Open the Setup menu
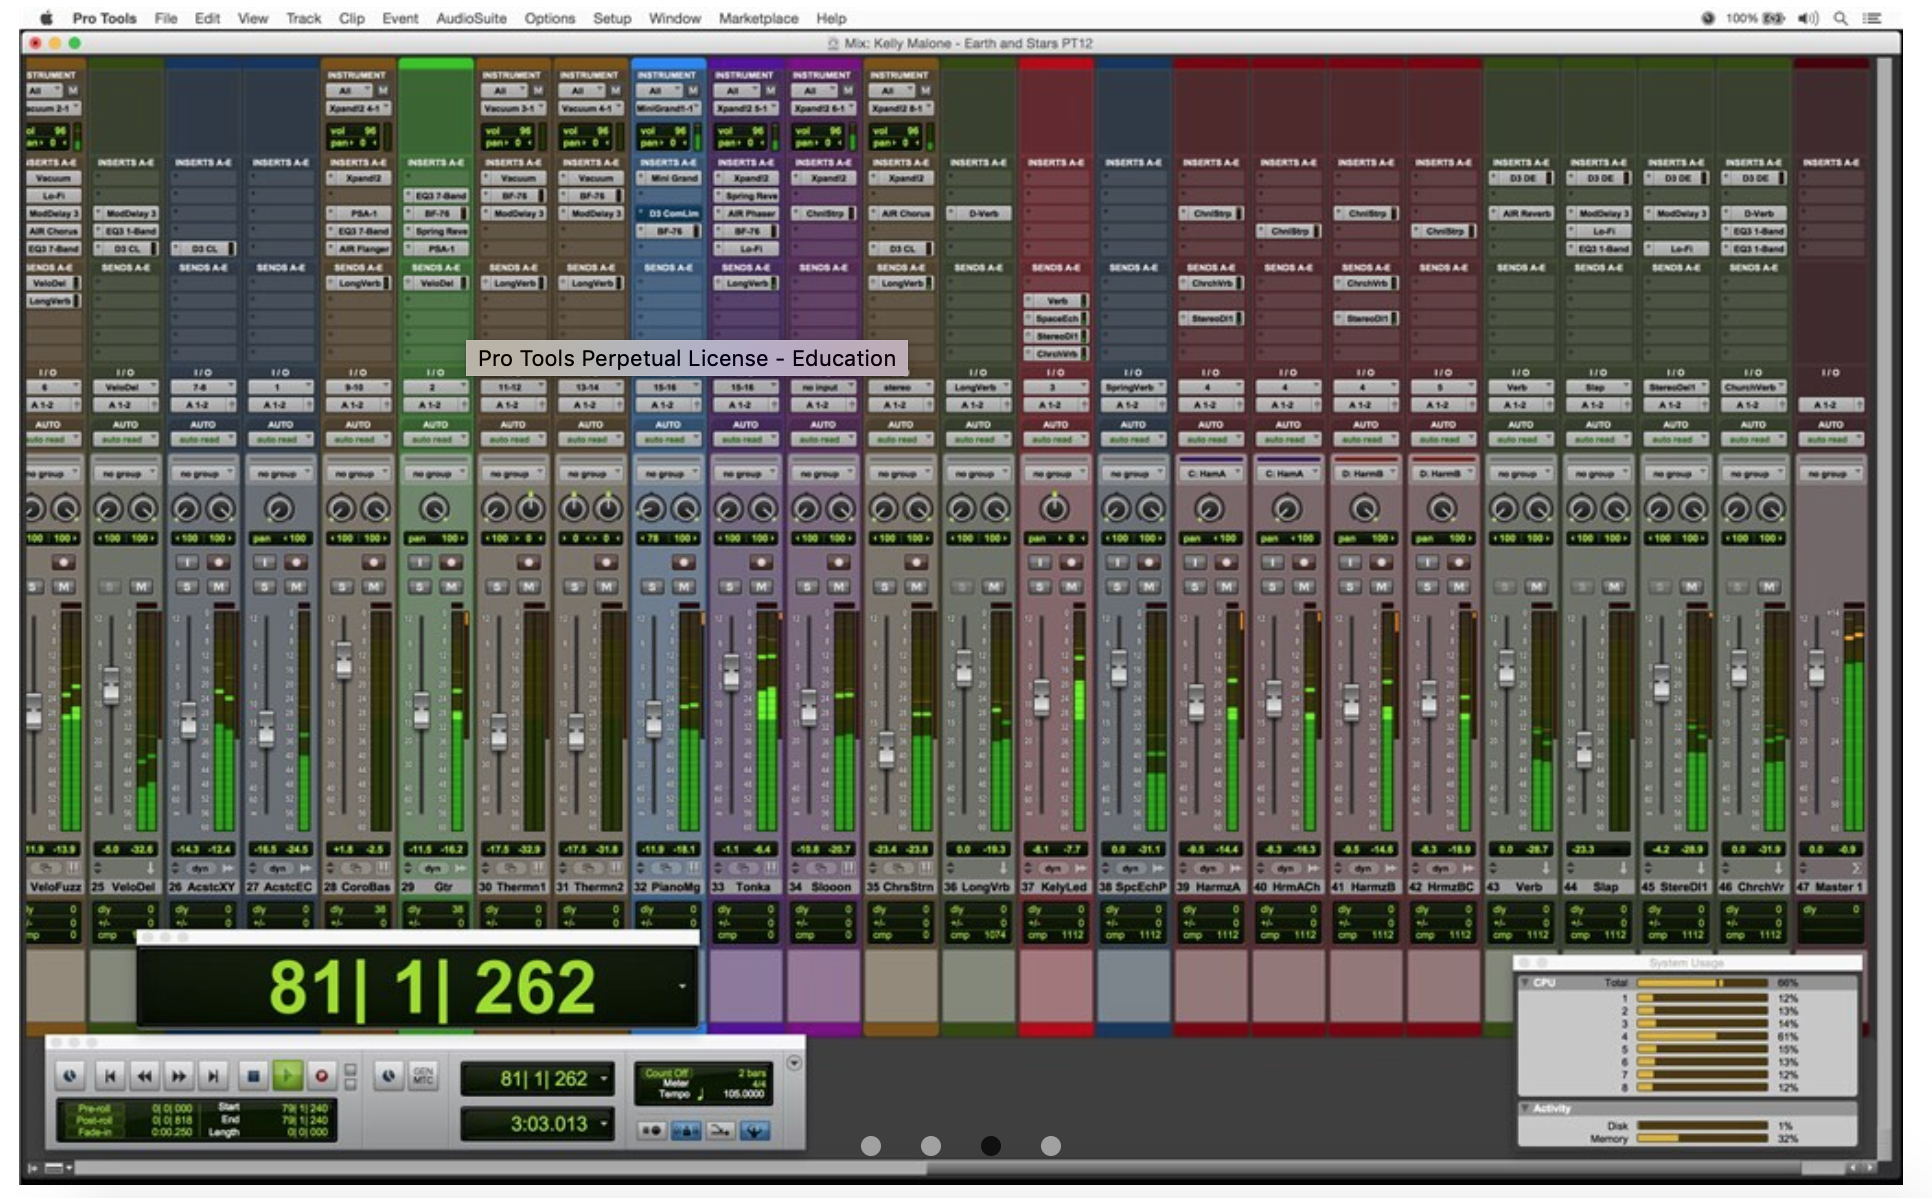This screenshot has width=1932, height=1198. pos(612,18)
